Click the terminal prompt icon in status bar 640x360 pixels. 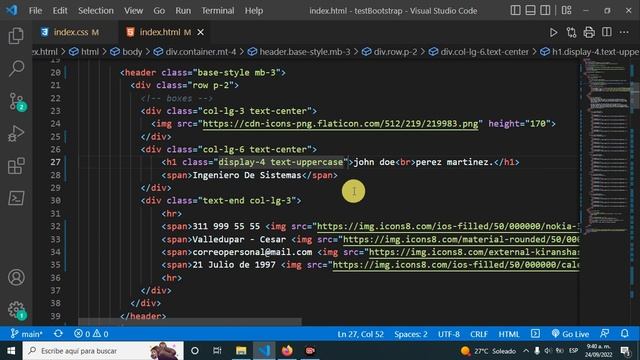(535, 333)
